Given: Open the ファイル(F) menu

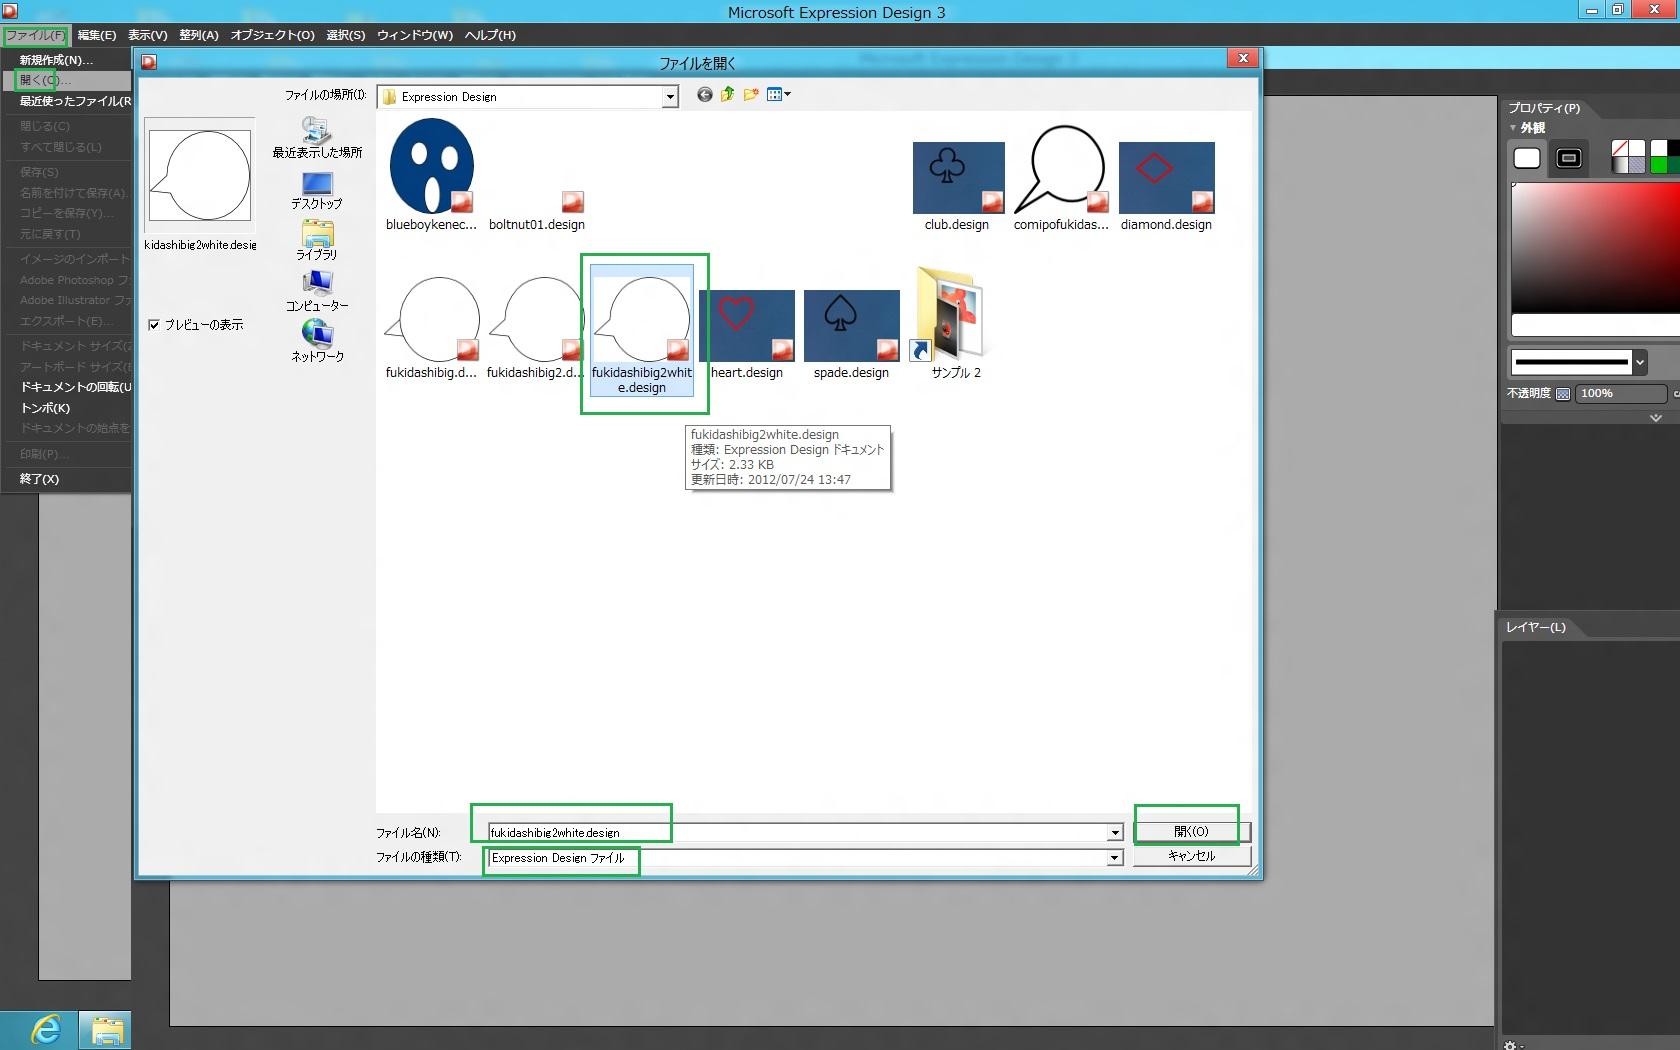Looking at the screenshot, I should [x=35, y=35].
